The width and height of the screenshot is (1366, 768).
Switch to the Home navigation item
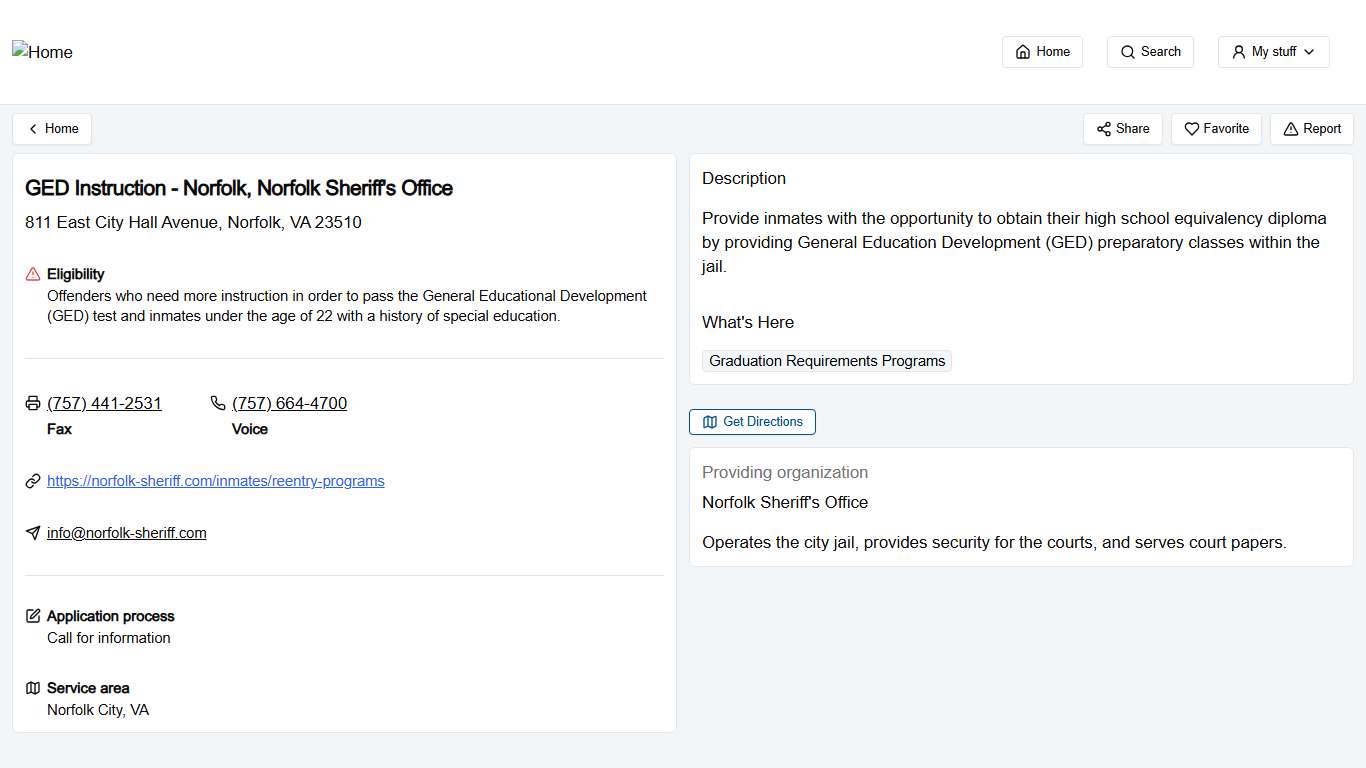(x=1042, y=51)
